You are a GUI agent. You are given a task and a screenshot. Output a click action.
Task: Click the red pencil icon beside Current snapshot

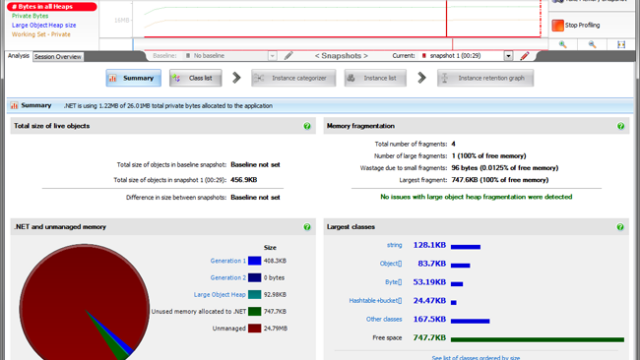[525, 56]
